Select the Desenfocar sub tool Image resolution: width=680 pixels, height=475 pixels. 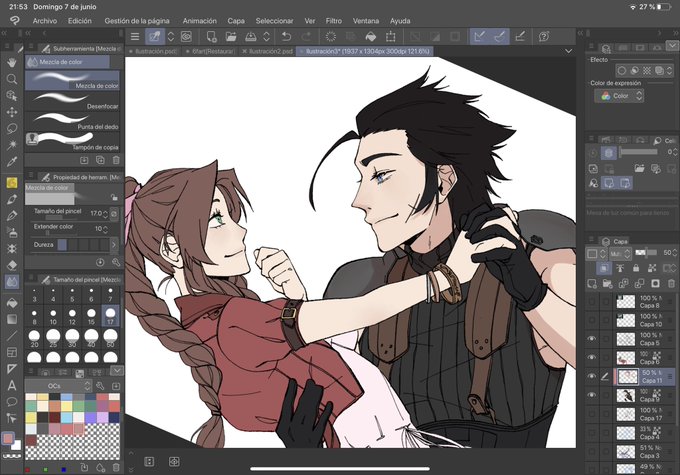tap(72, 101)
